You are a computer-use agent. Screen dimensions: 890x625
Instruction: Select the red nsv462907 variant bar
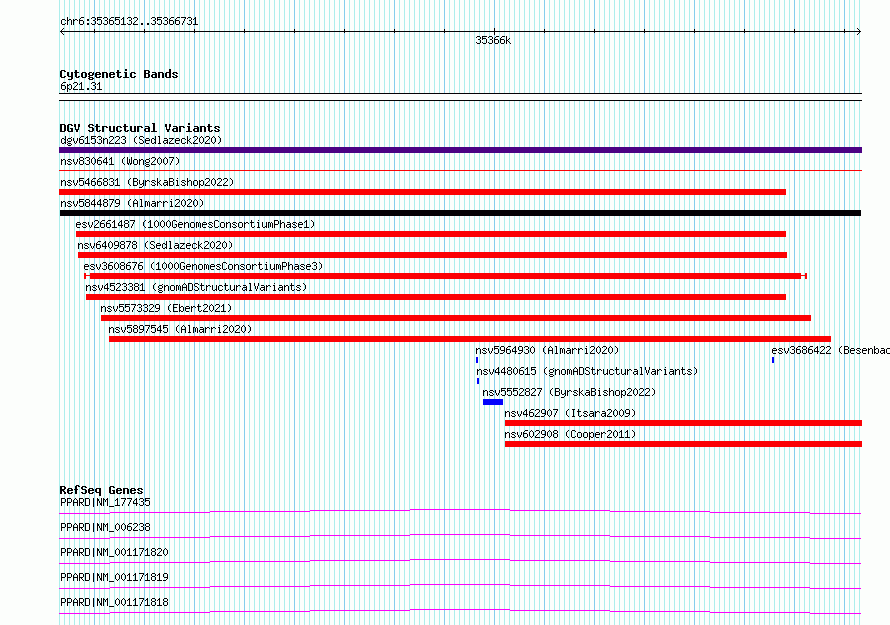pos(683,423)
